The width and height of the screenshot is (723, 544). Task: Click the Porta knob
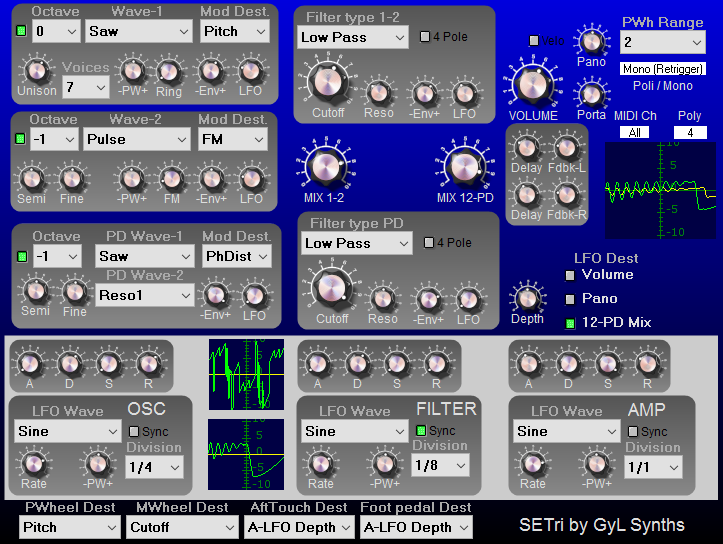coord(591,88)
